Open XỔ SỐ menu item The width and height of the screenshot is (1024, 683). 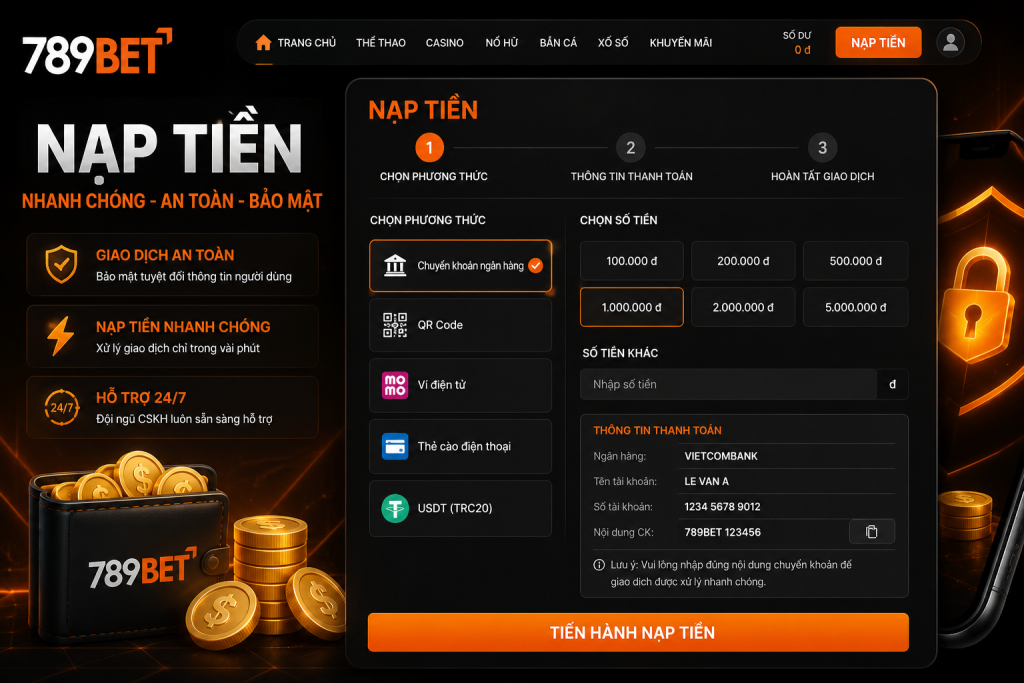613,43
